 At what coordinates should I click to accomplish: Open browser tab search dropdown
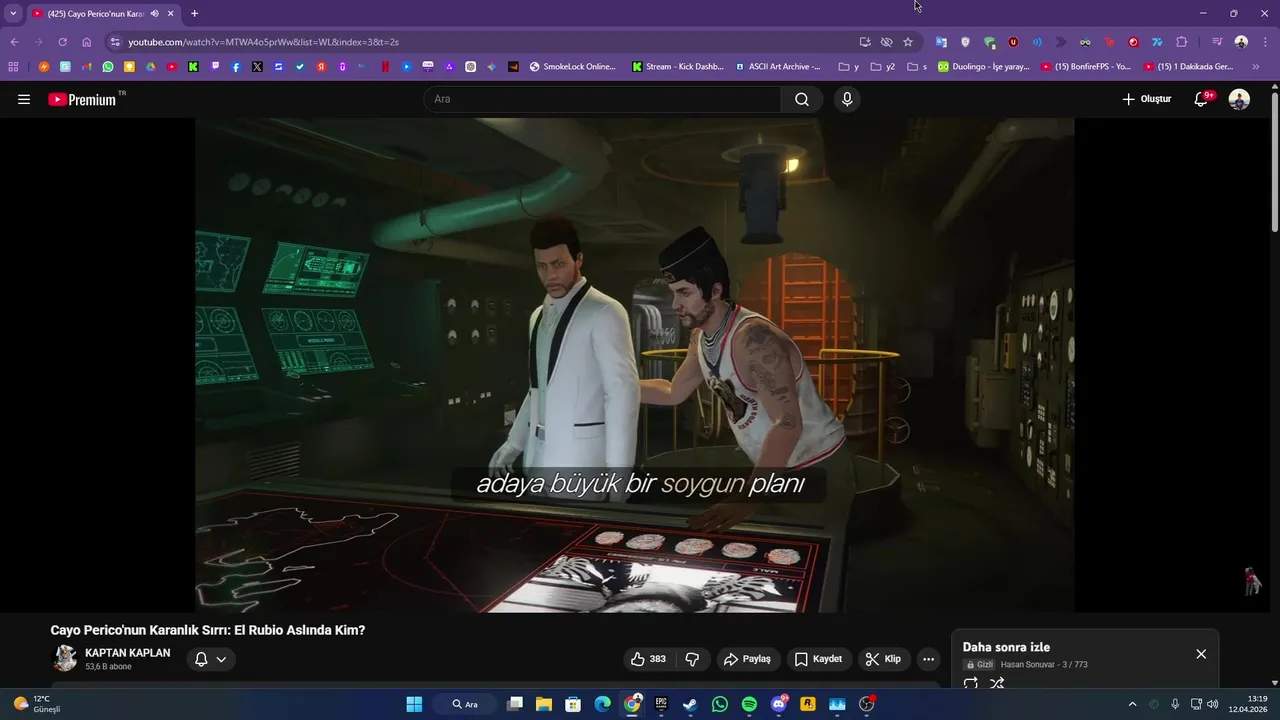pyautogui.click(x=13, y=14)
